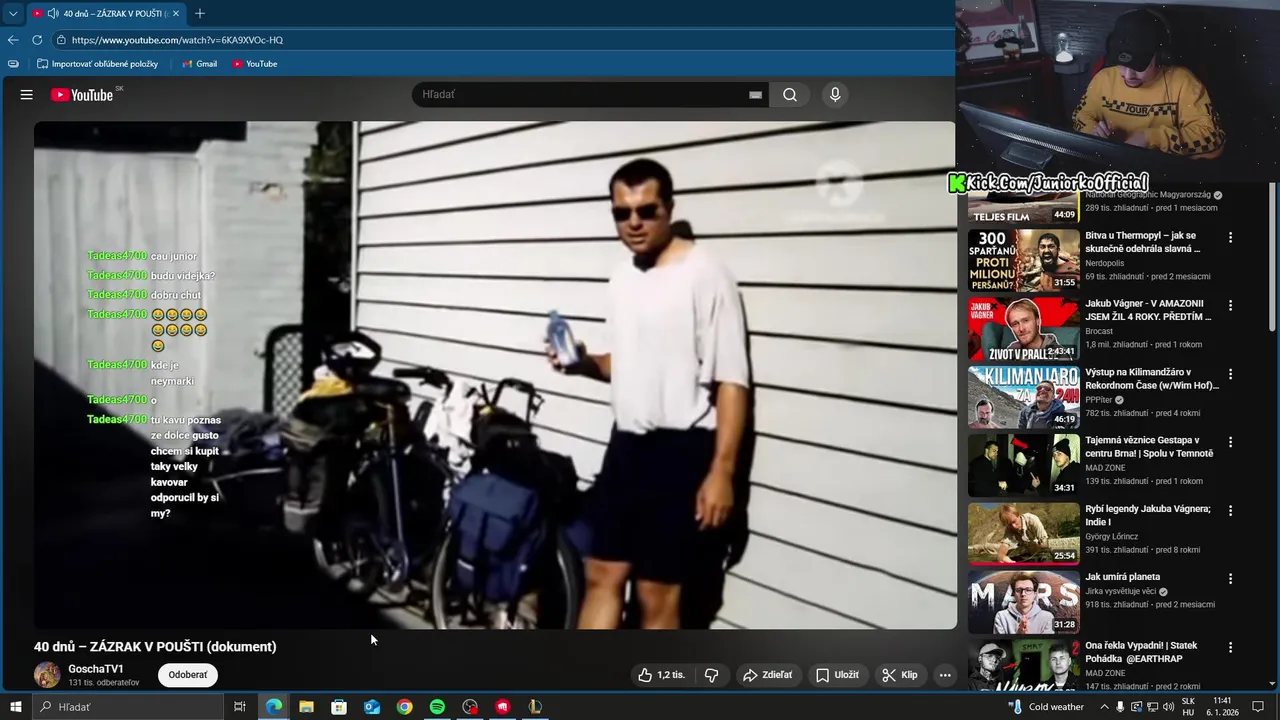This screenshot has width=1280, height=720.
Task: Open a new browser tab
Action: [x=200, y=14]
